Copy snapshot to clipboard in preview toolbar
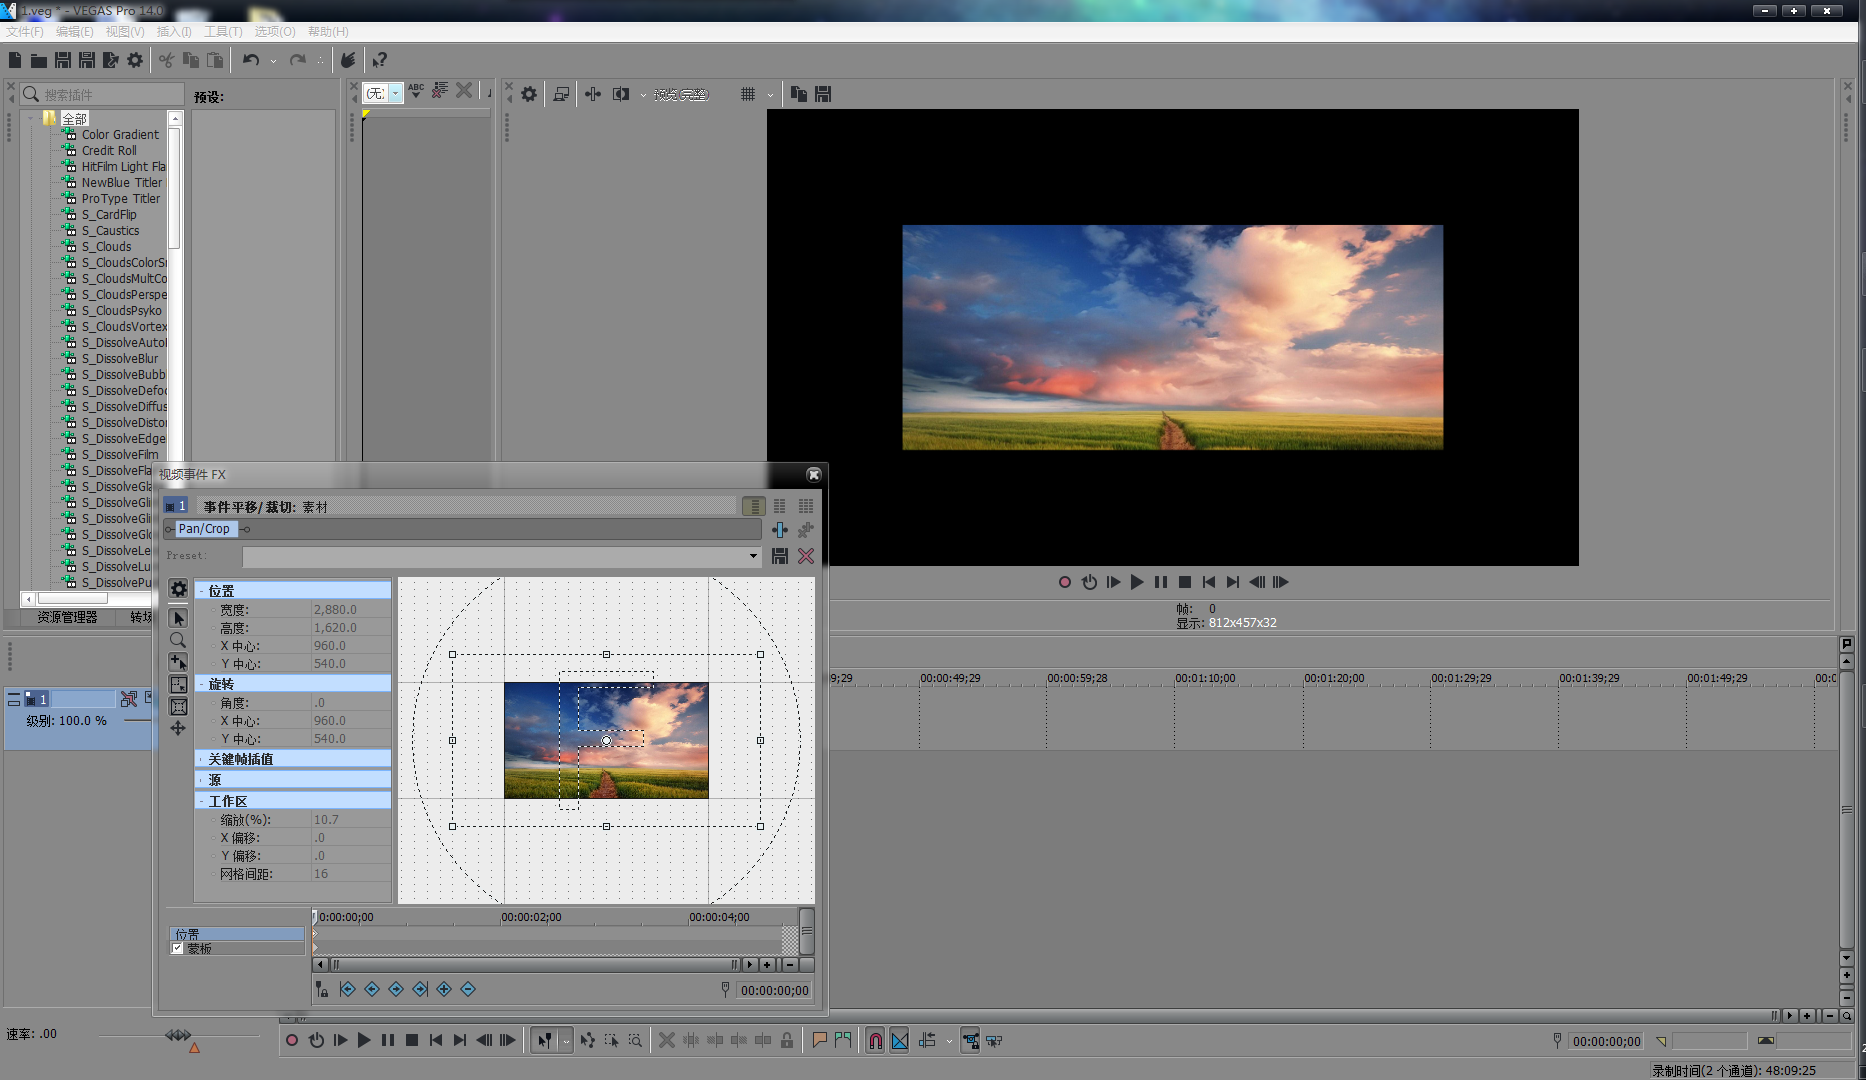This screenshot has width=1866, height=1080. coord(799,94)
